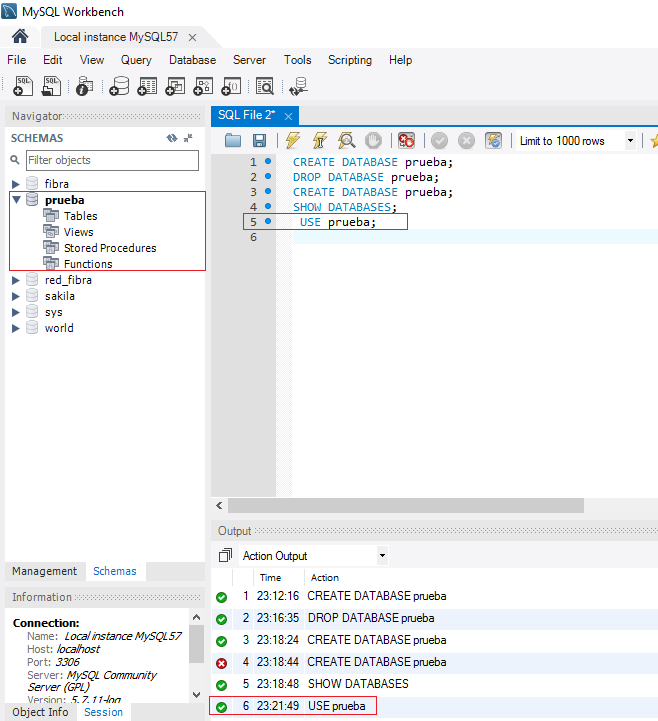Run EXPLAIN on current statement icon
This screenshot has width=658, height=721.
pyautogui.click(x=347, y=140)
